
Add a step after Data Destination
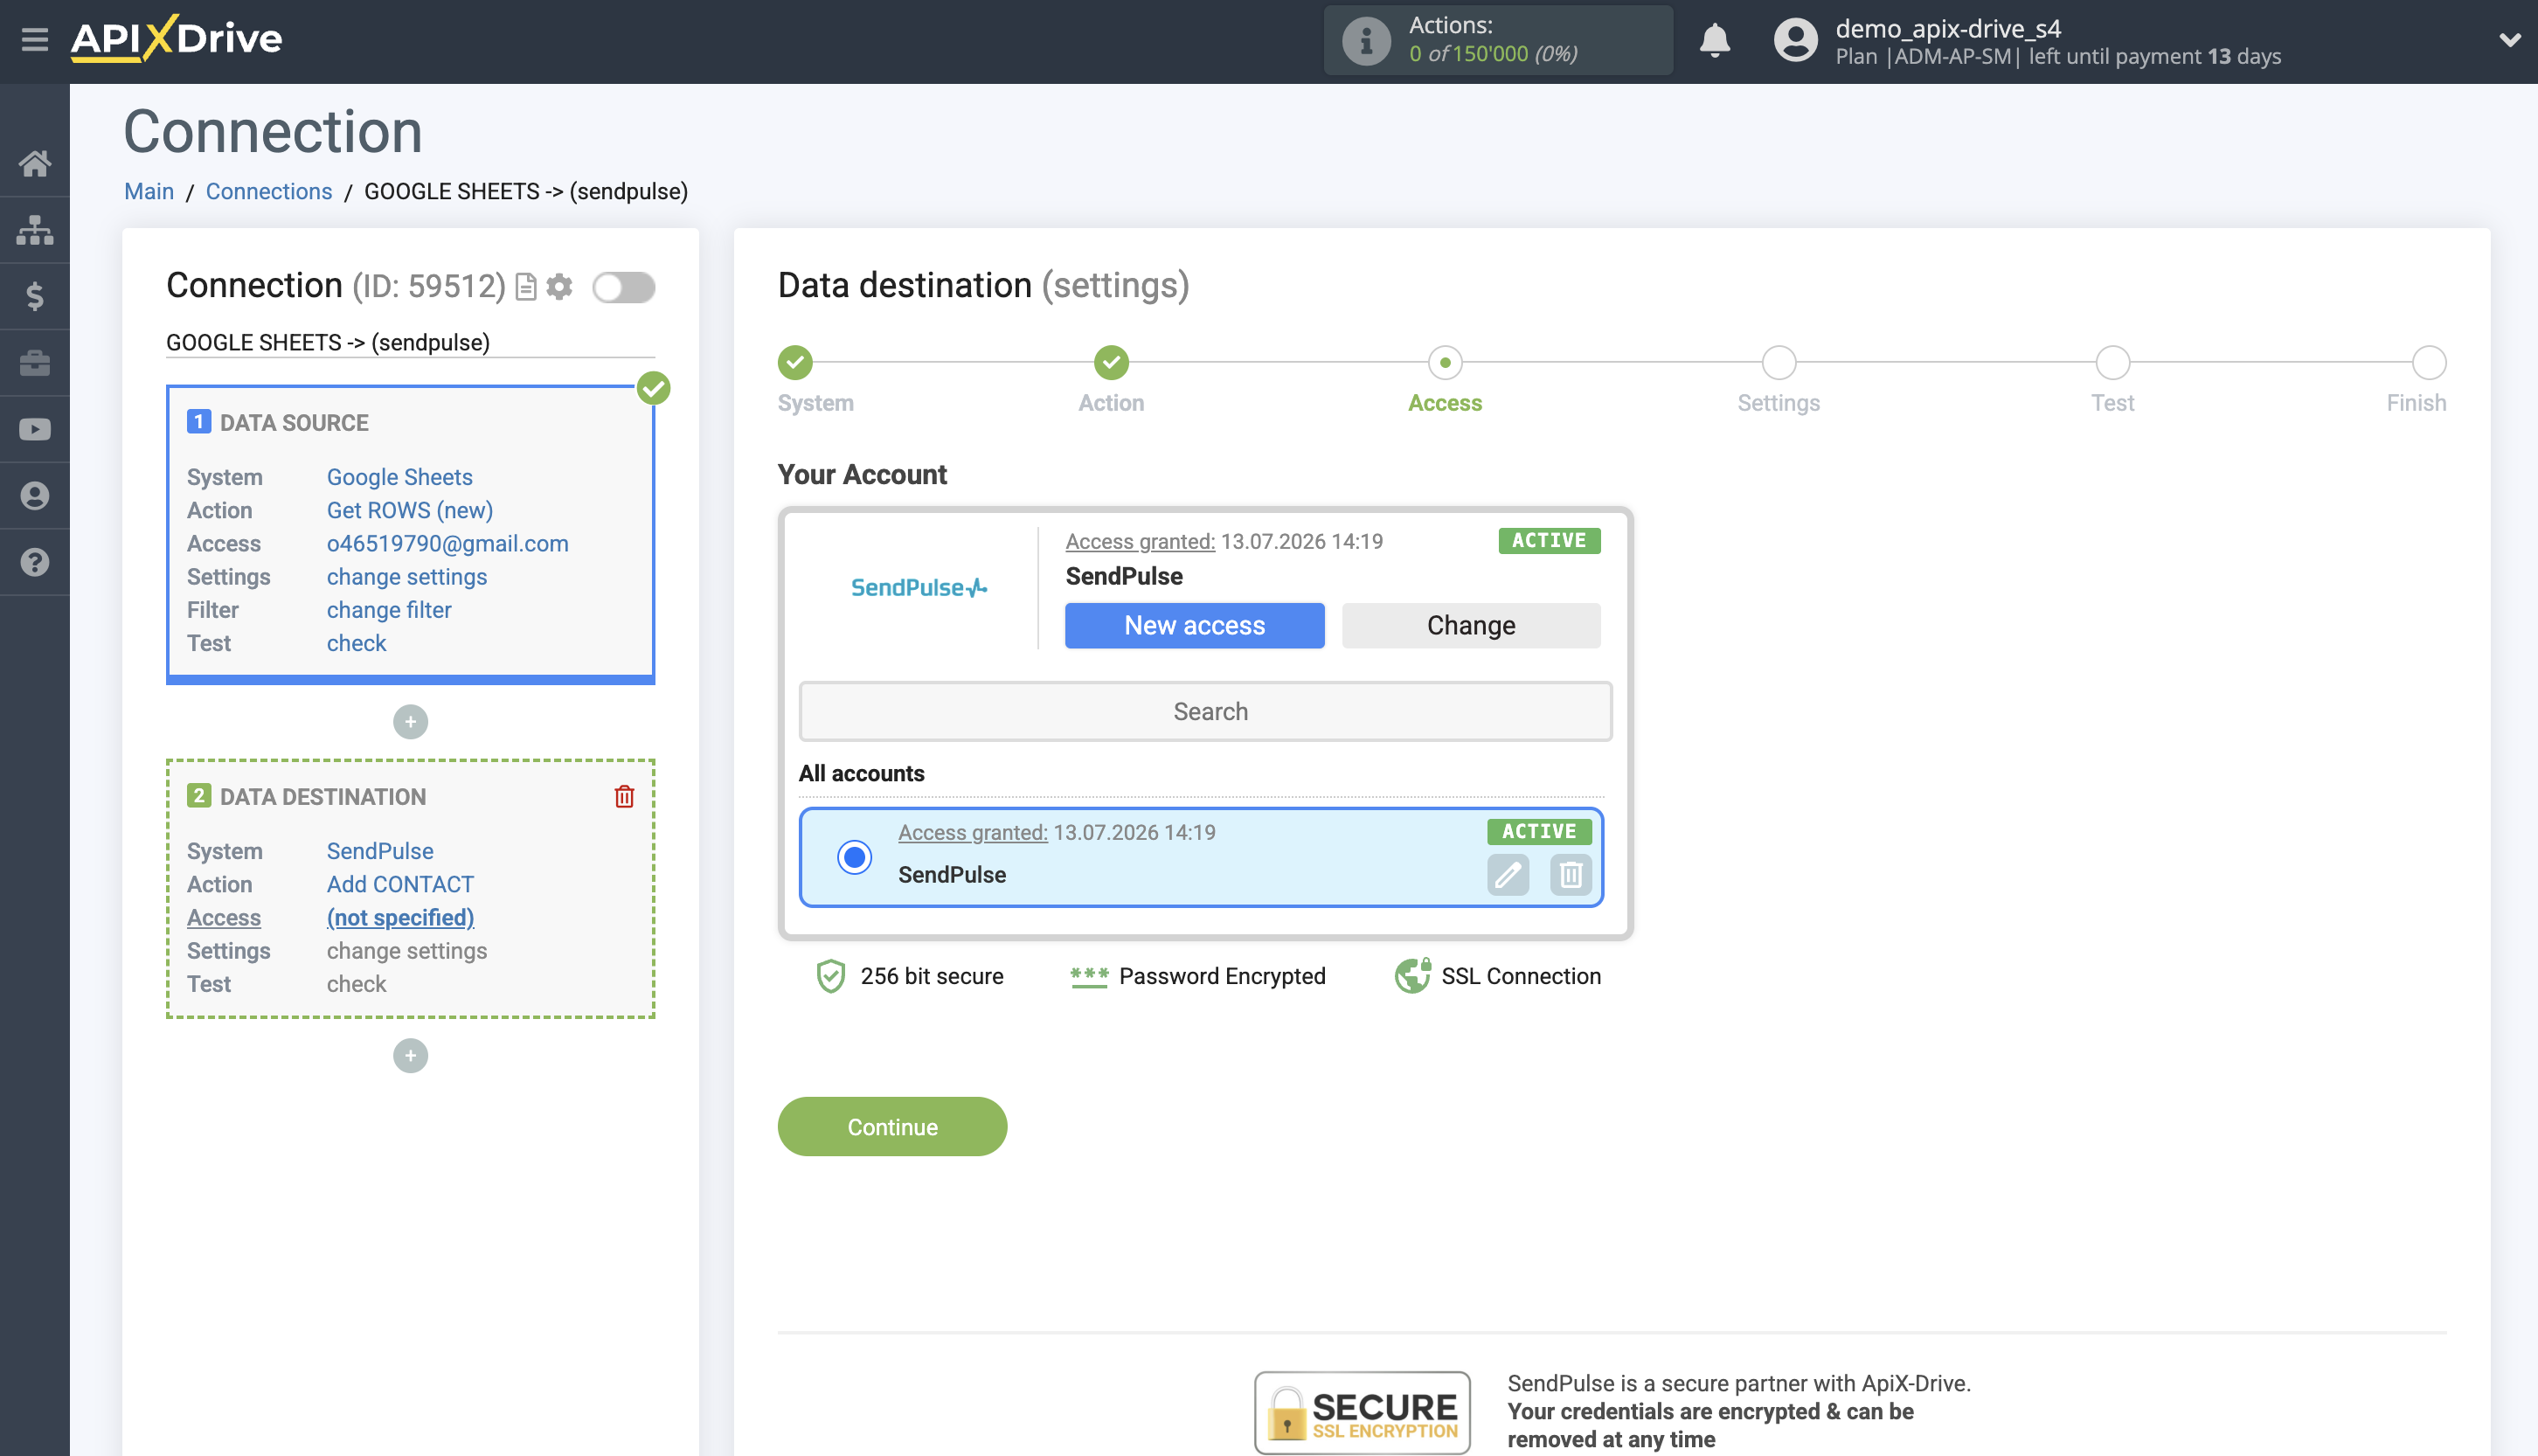410,1055
